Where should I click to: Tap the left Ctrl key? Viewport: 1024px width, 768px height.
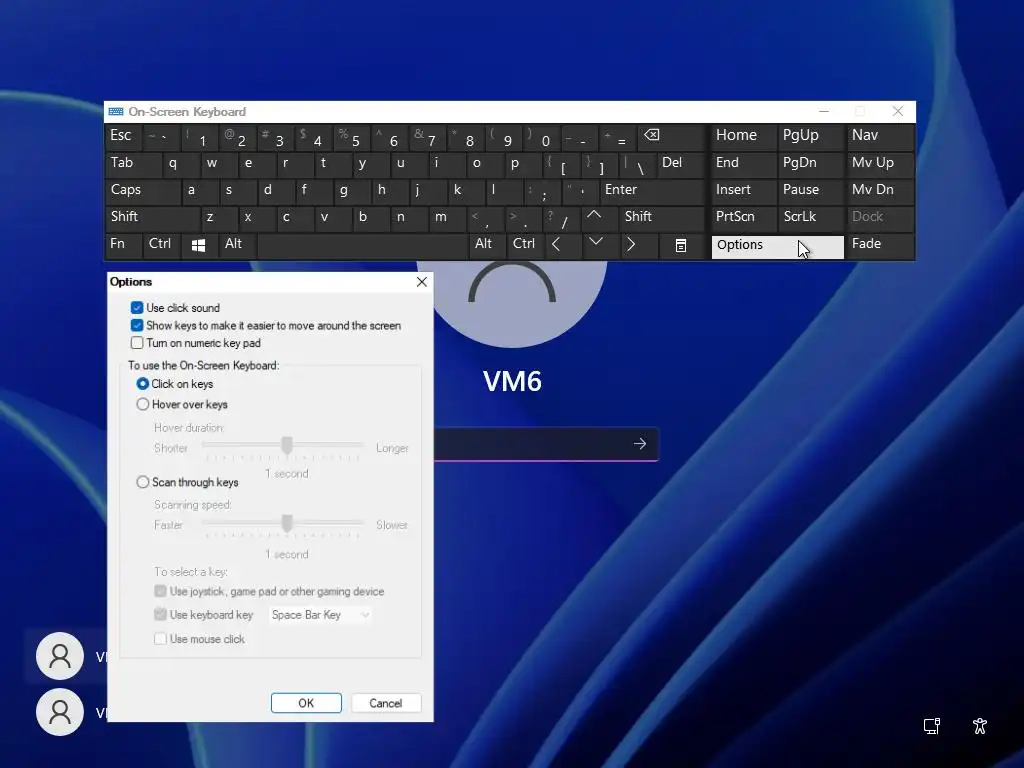pos(161,246)
